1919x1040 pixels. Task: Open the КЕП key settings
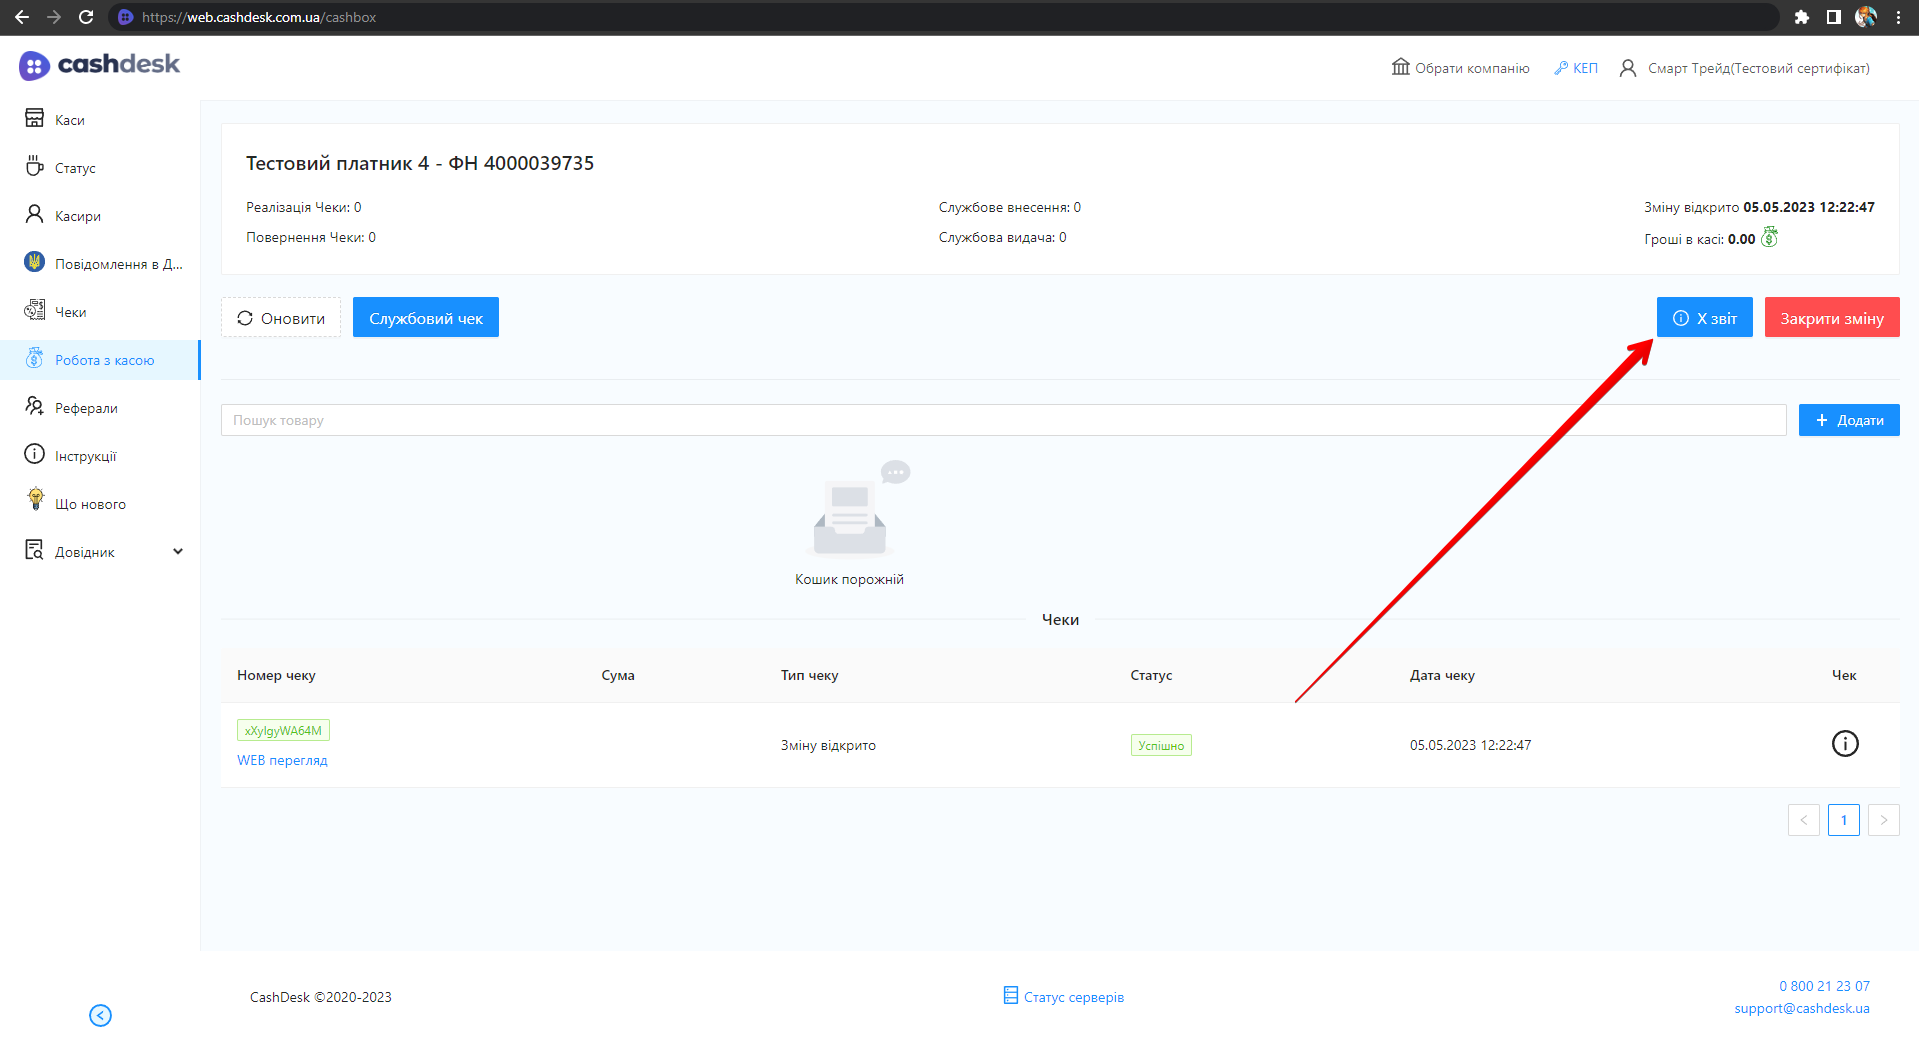(1576, 68)
